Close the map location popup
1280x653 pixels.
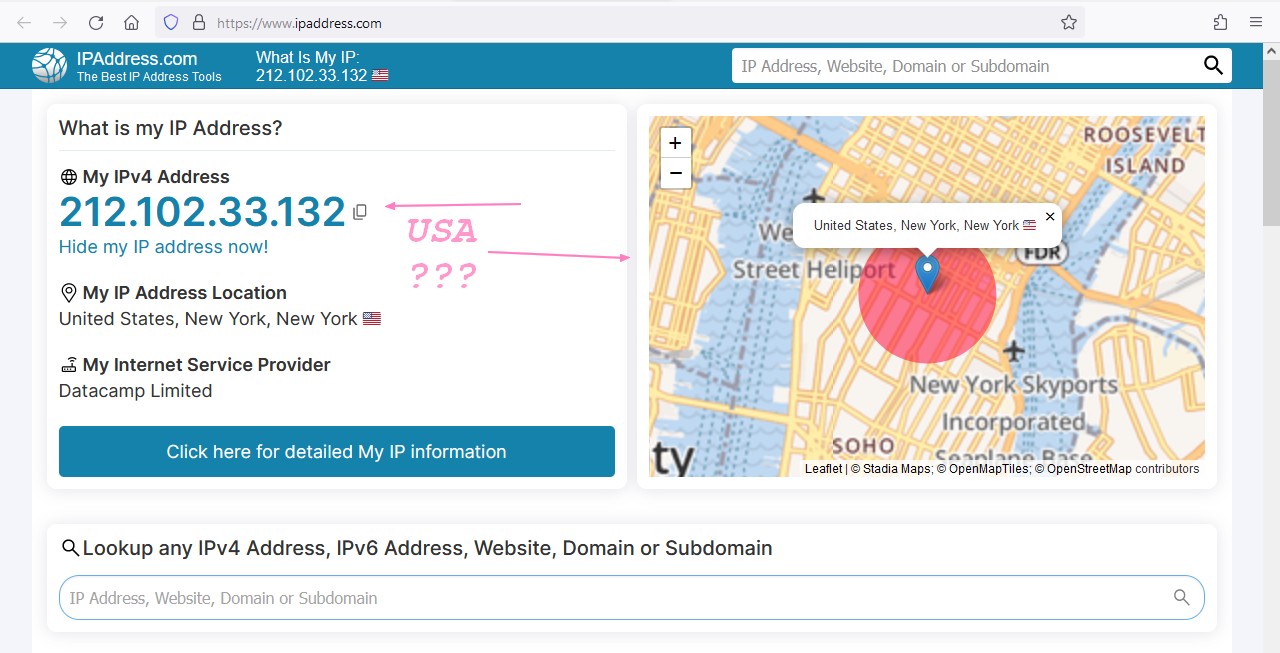[1050, 216]
